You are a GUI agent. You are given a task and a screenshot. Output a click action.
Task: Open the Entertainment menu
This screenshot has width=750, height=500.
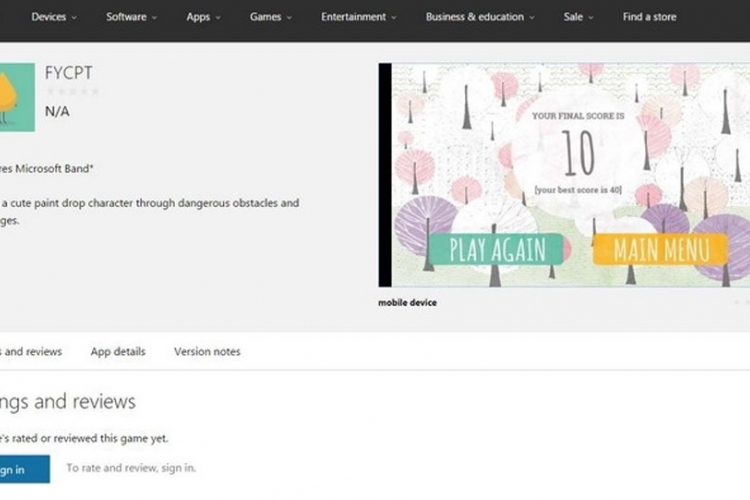tap(358, 17)
